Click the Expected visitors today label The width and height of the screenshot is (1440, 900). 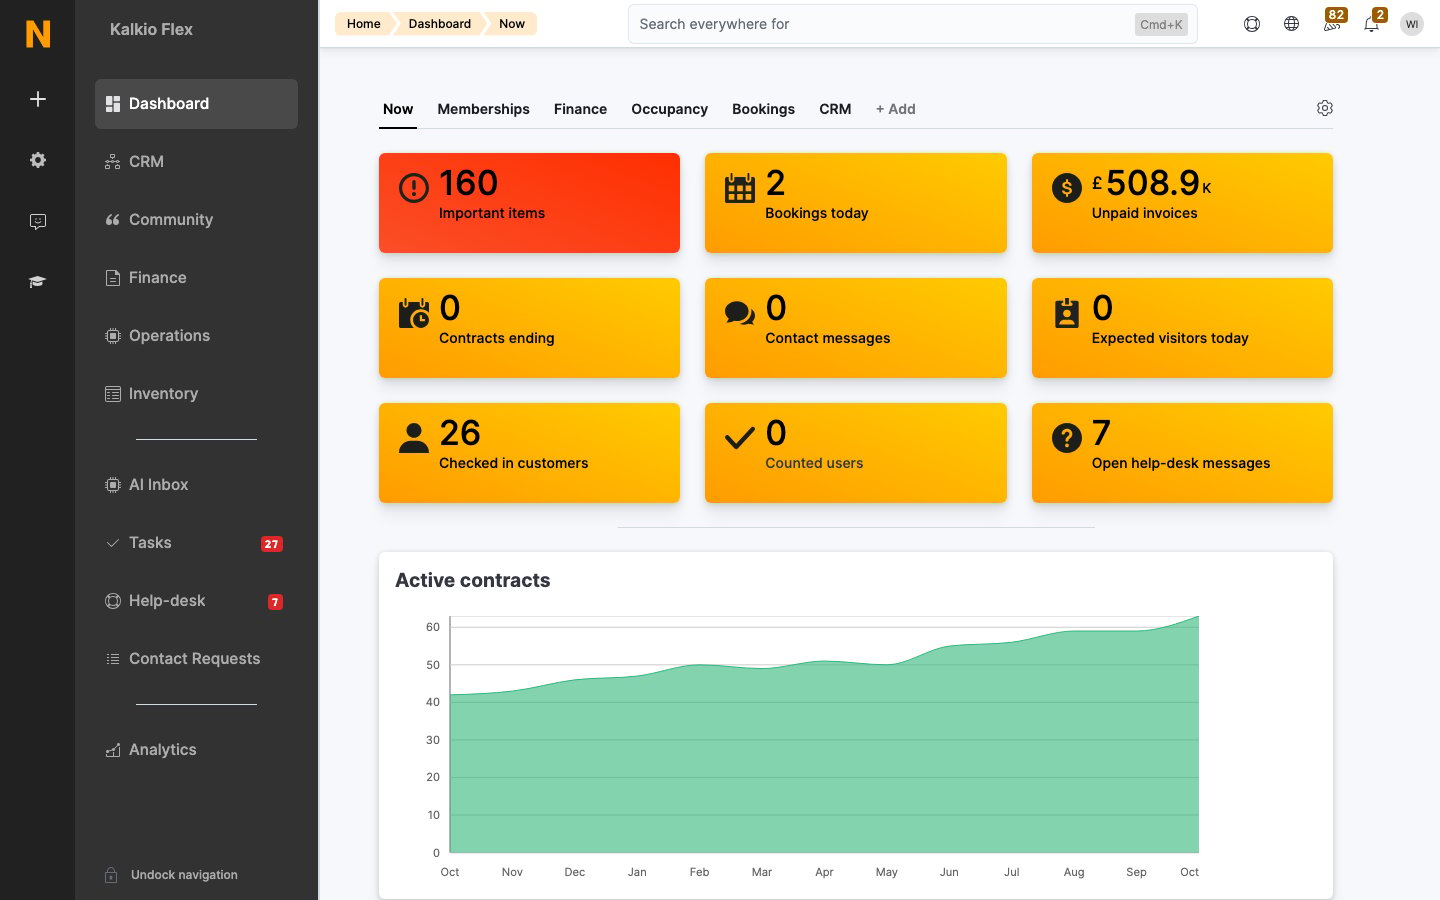pyautogui.click(x=1170, y=338)
